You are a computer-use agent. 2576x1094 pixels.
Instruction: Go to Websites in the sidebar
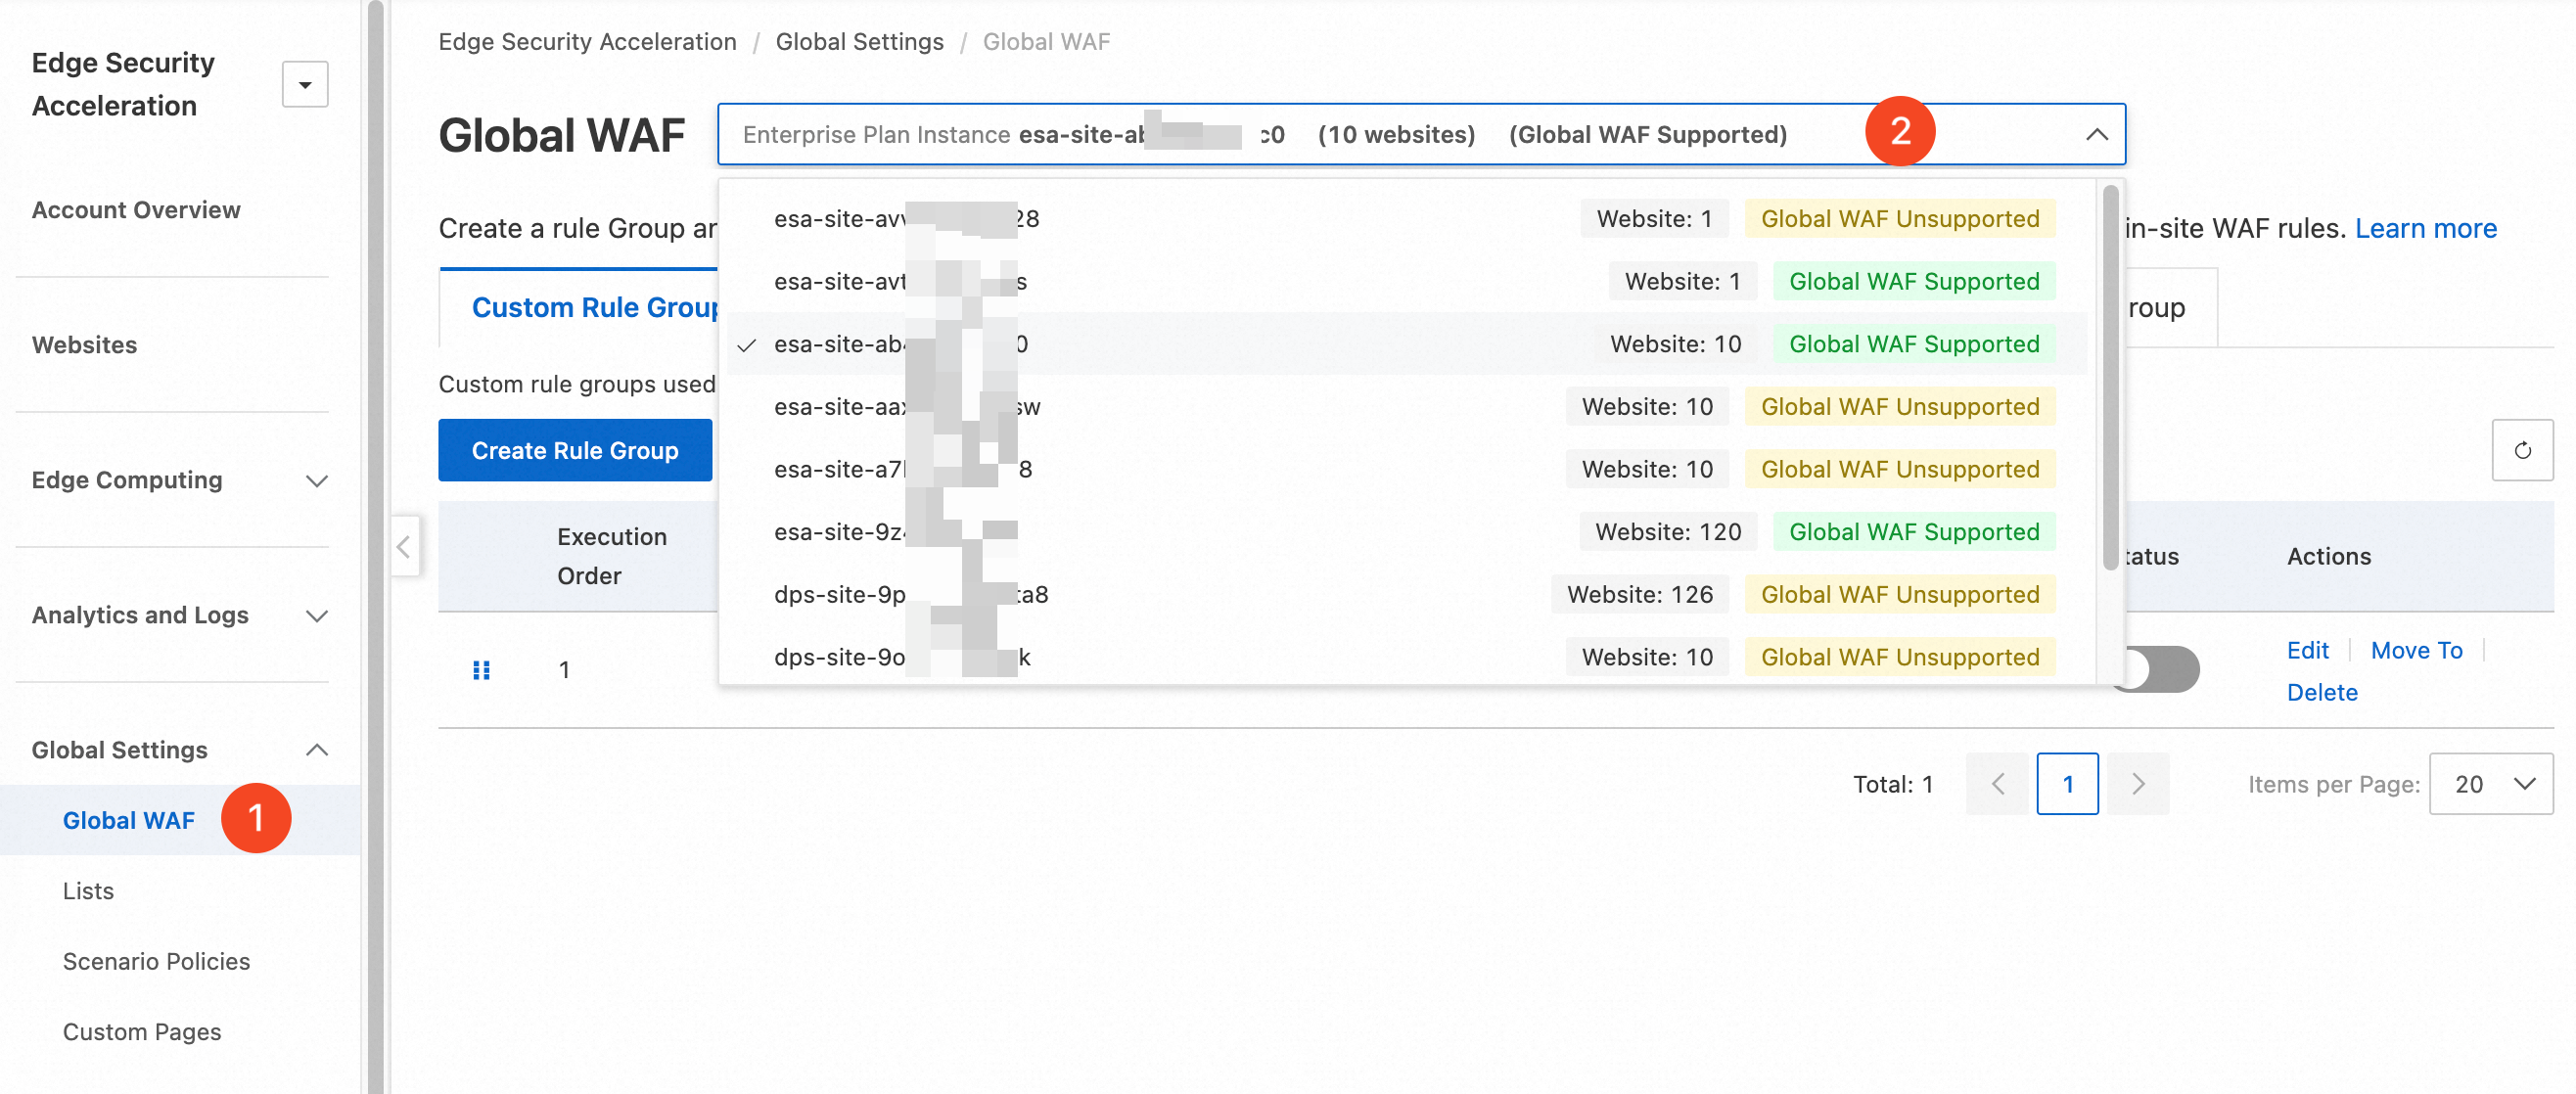point(85,345)
